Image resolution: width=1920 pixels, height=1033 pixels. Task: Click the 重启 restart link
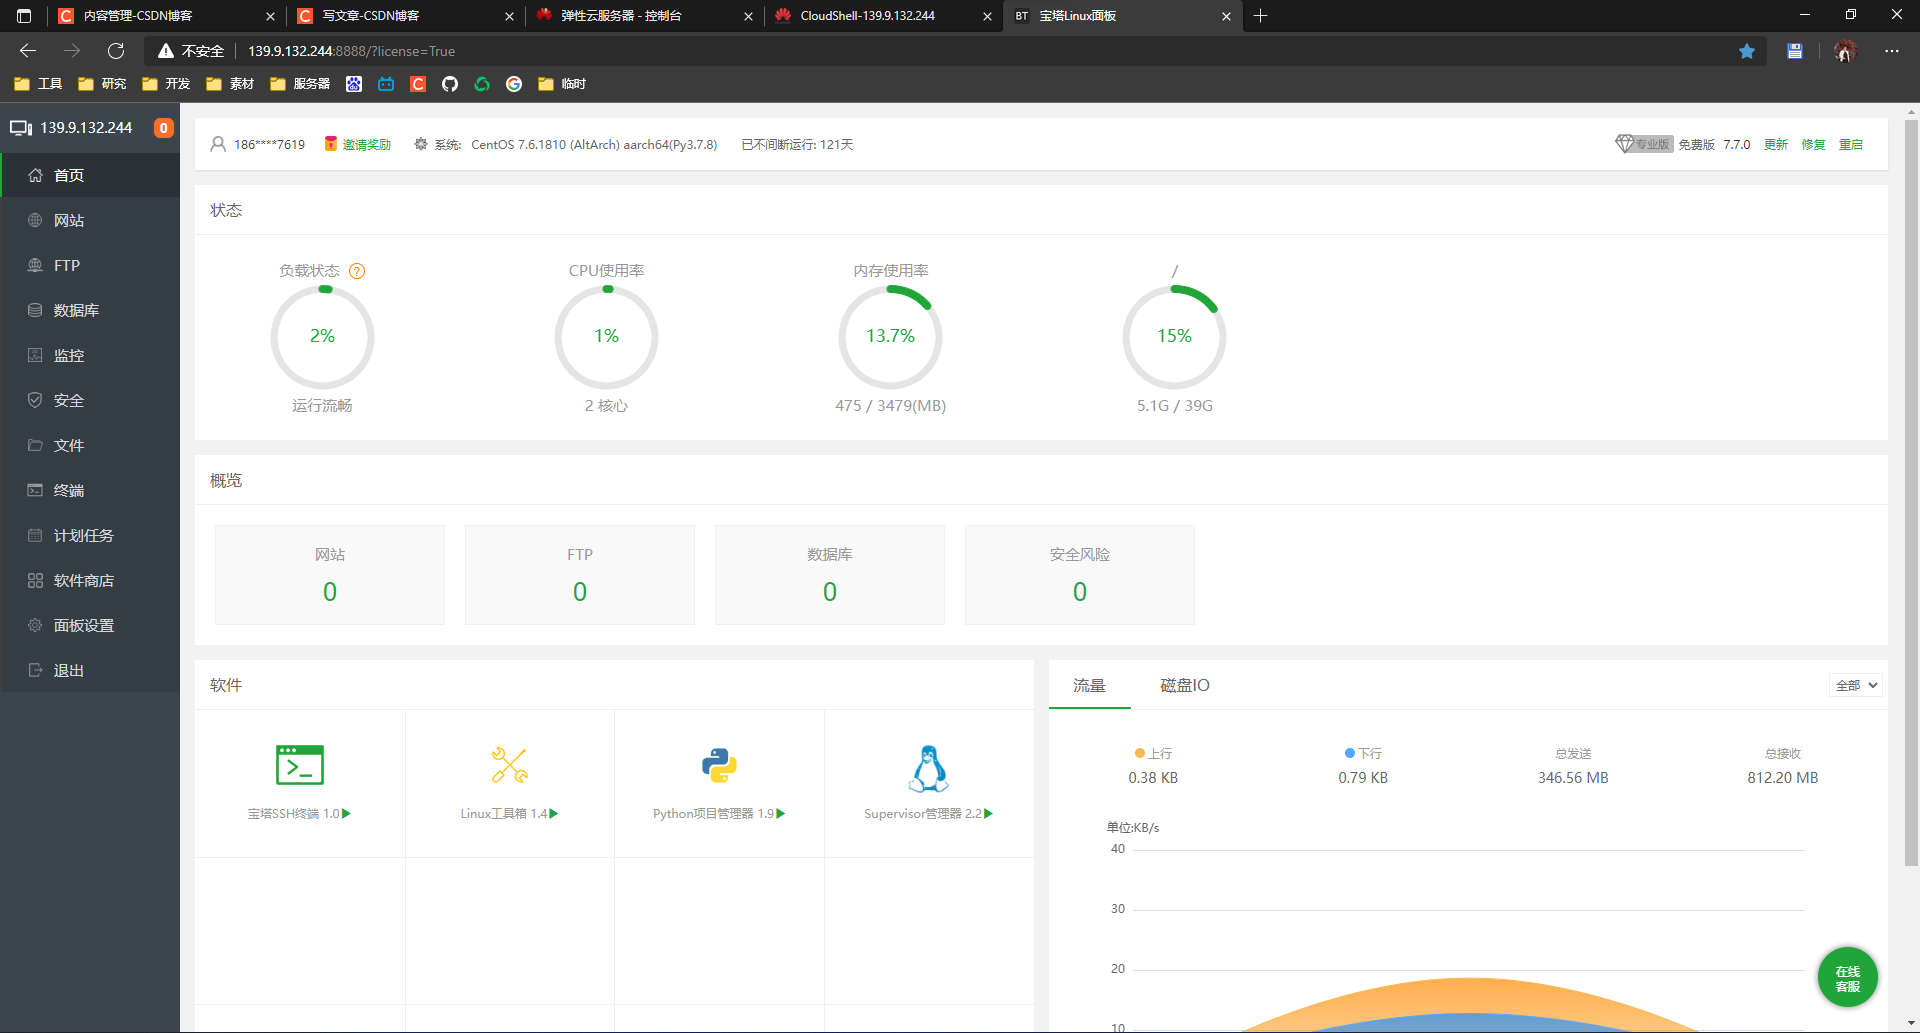1851,144
